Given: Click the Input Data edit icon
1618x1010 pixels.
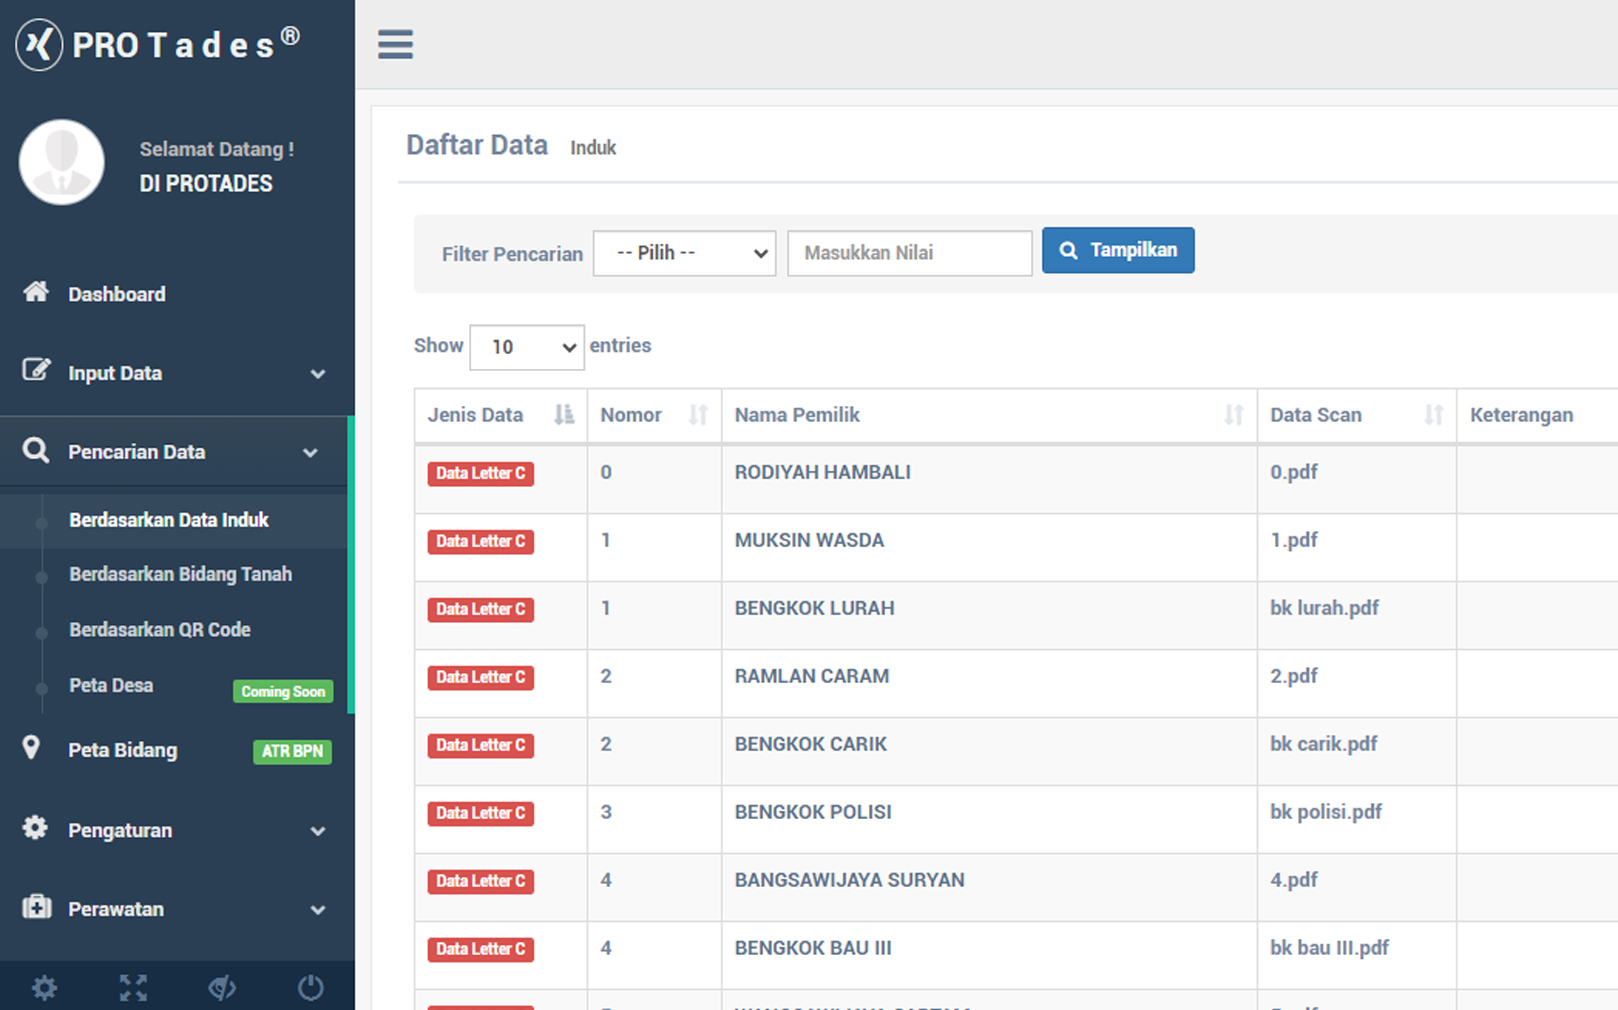Looking at the screenshot, I should [36, 370].
